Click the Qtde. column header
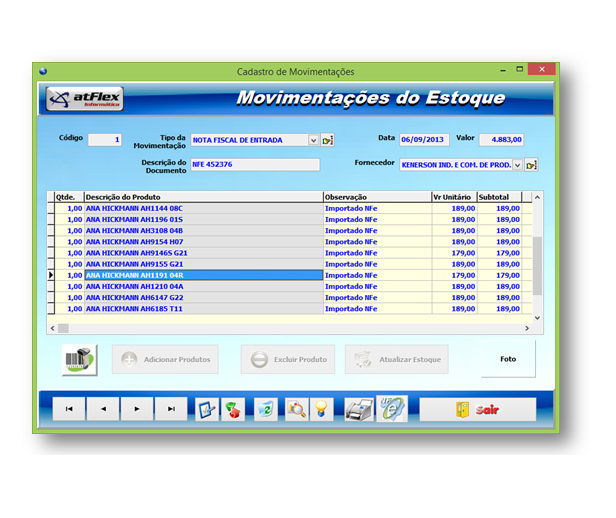The height and width of the screenshot is (518, 616). pyautogui.click(x=69, y=197)
